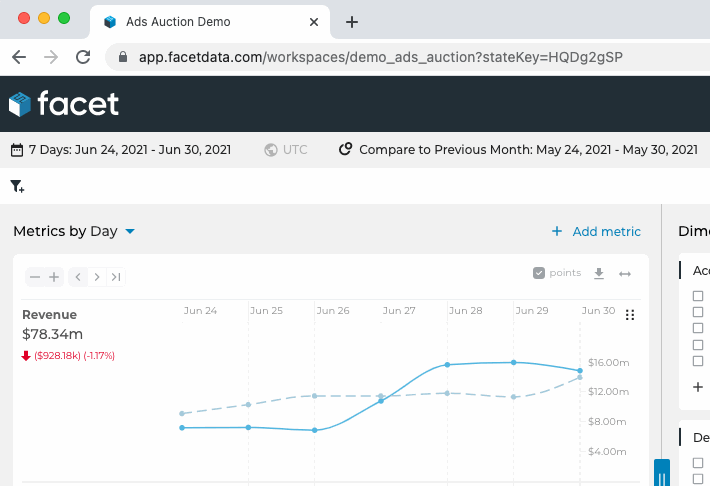Open the 7 Days date range picker
710x486 pixels.
click(121, 150)
